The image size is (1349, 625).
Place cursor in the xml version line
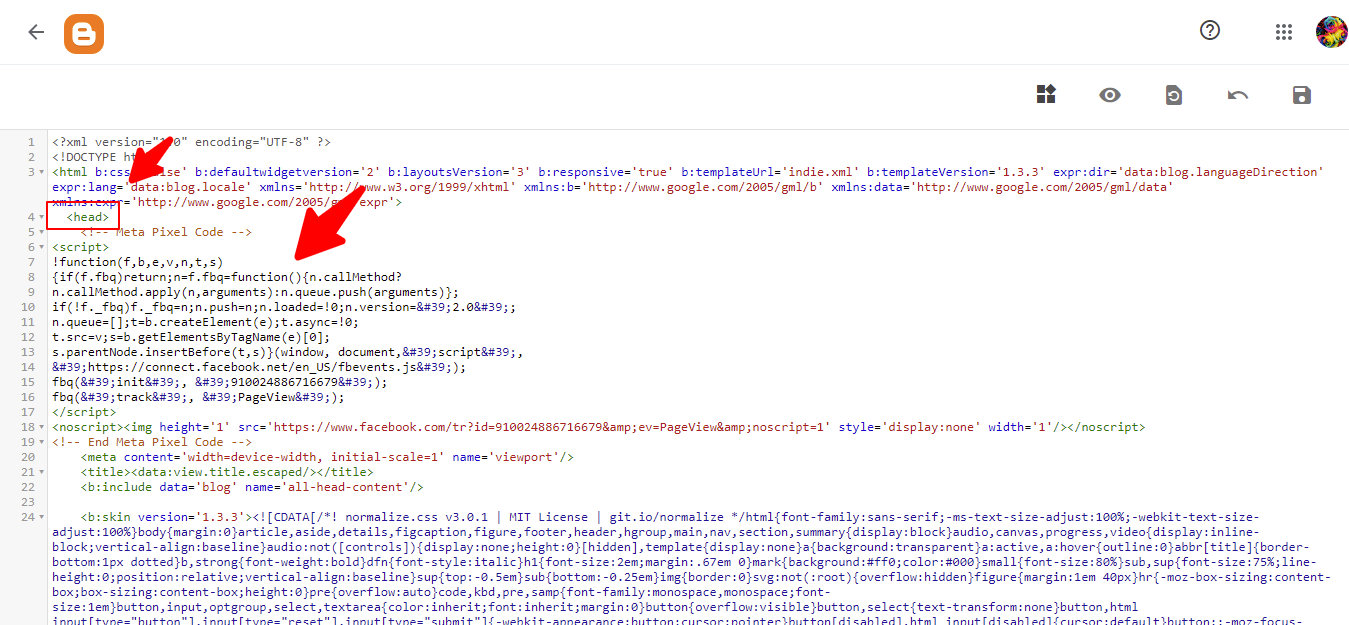click(191, 142)
